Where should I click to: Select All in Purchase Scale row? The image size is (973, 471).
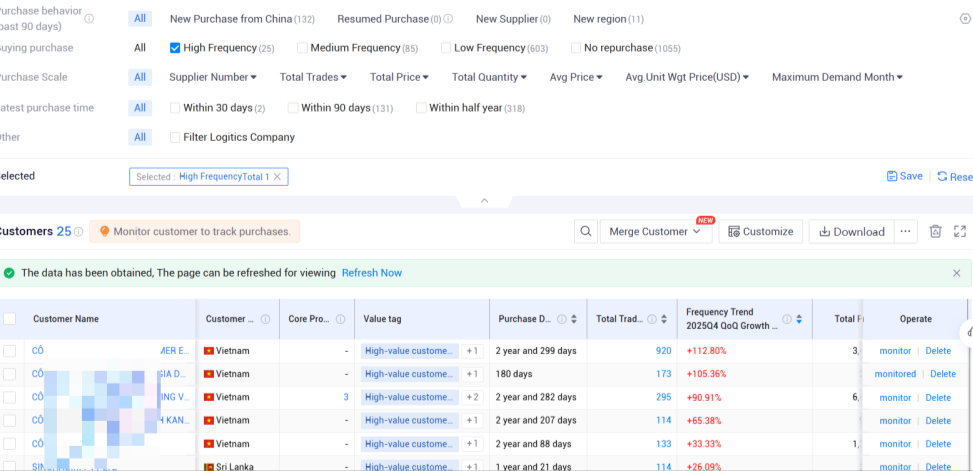pos(140,77)
